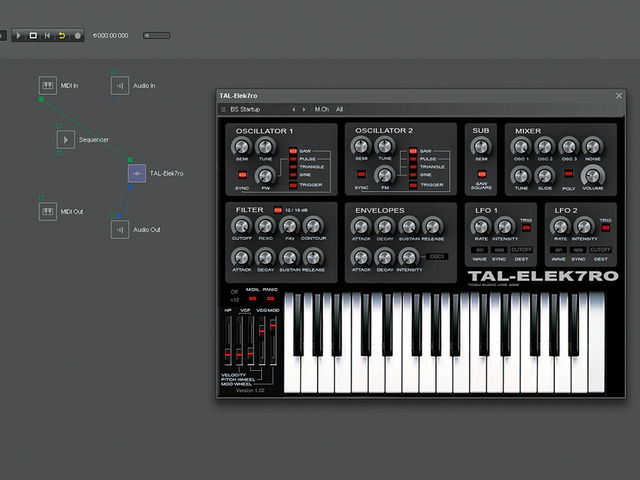Toggle Oscillator 1 SYNC switch
Image resolution: width=640 pixels, height=480 pixels.
[x=242, y=175]
